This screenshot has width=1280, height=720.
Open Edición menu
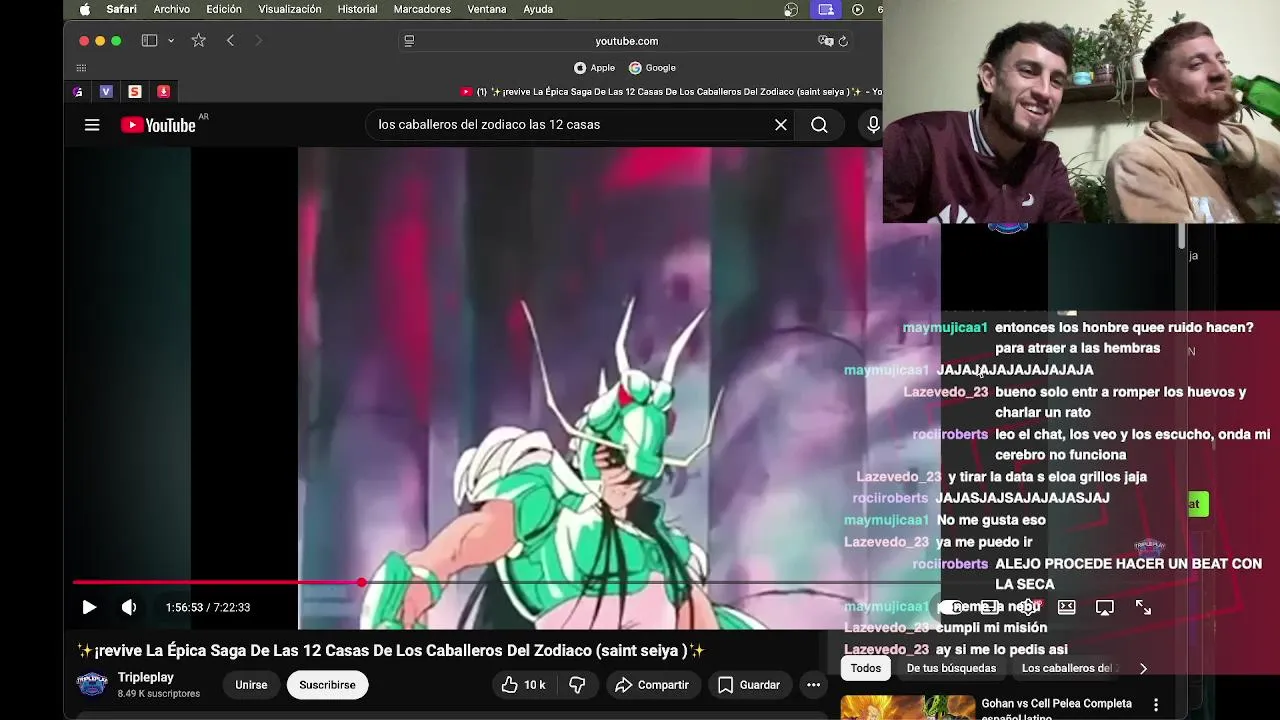tap(224, 9)
